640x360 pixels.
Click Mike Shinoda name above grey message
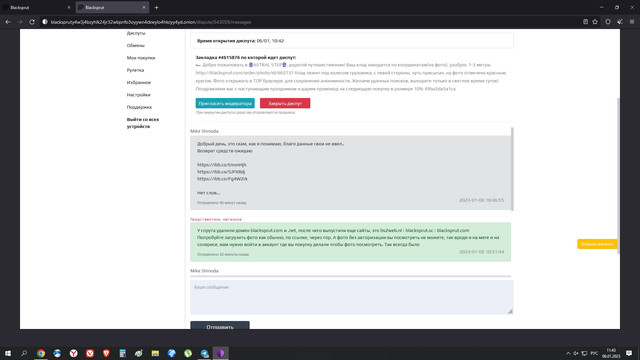coord(204,131)
